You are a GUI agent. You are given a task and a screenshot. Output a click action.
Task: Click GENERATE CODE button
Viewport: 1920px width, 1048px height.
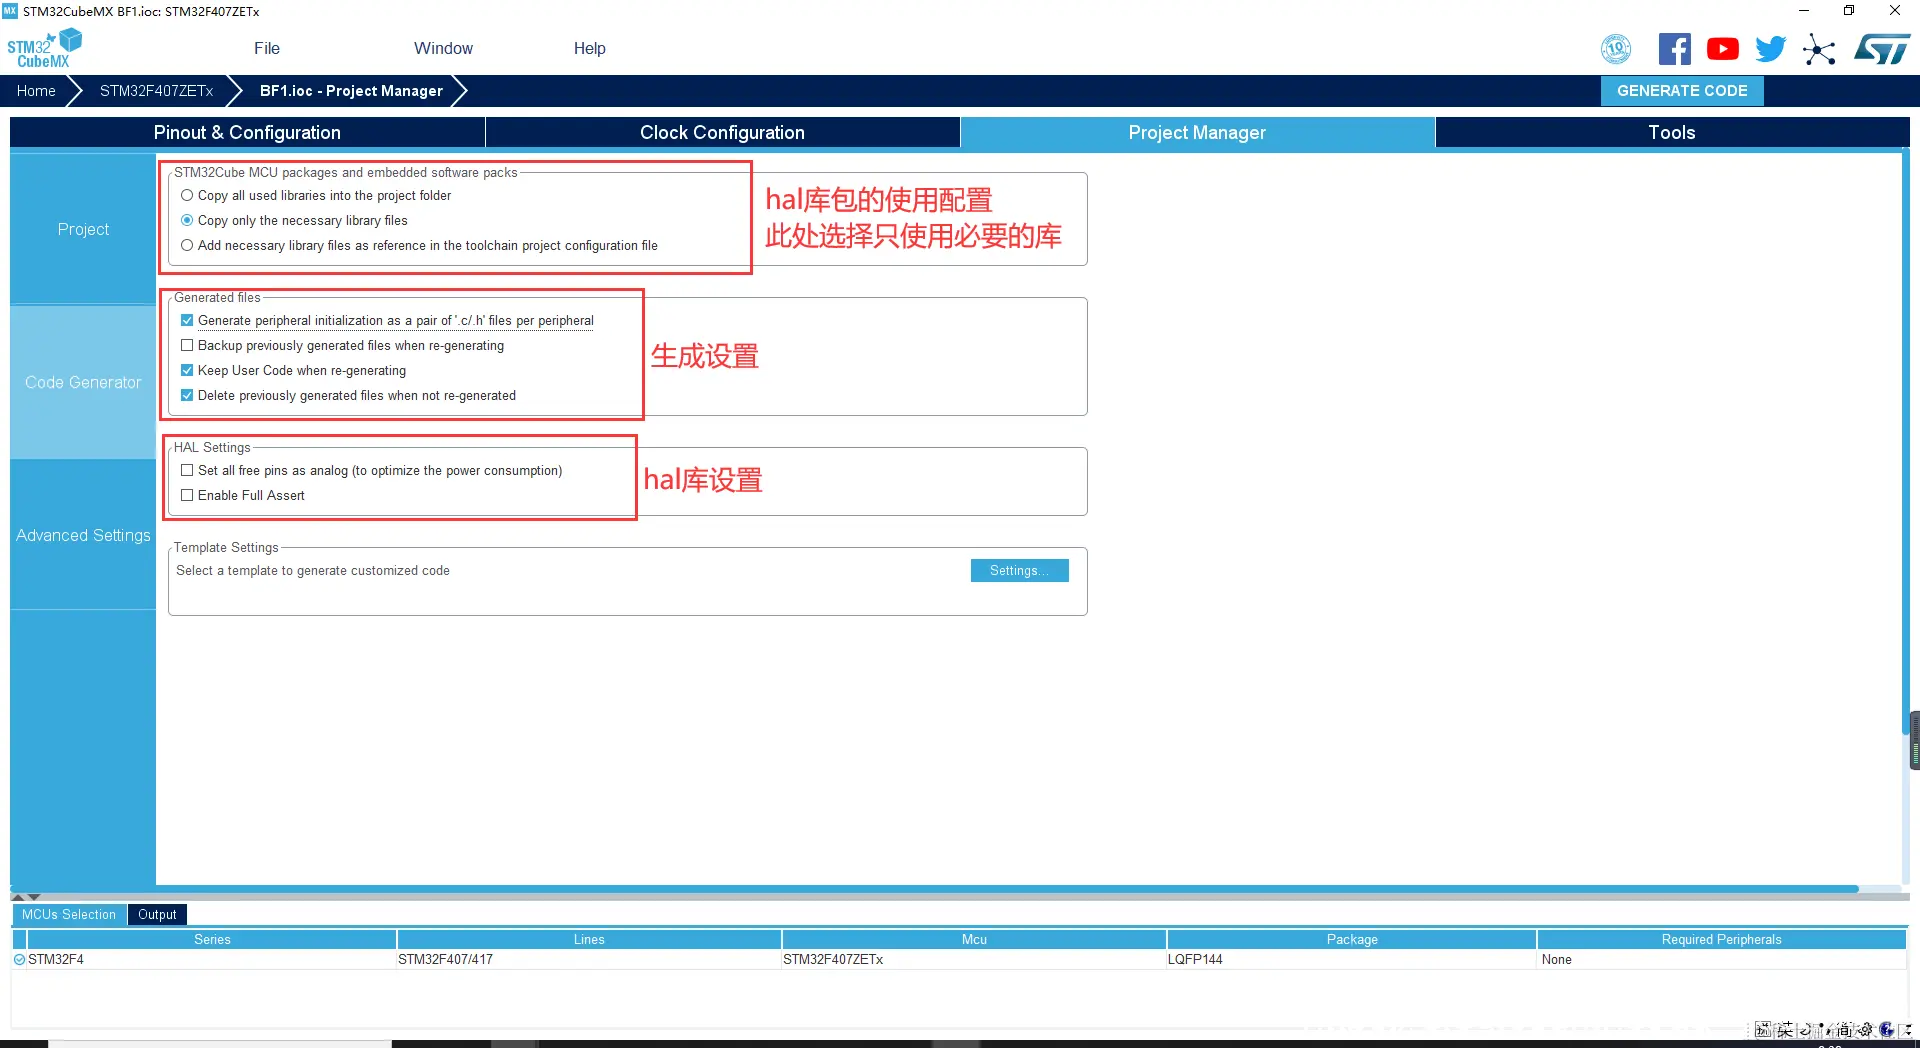1682,90
